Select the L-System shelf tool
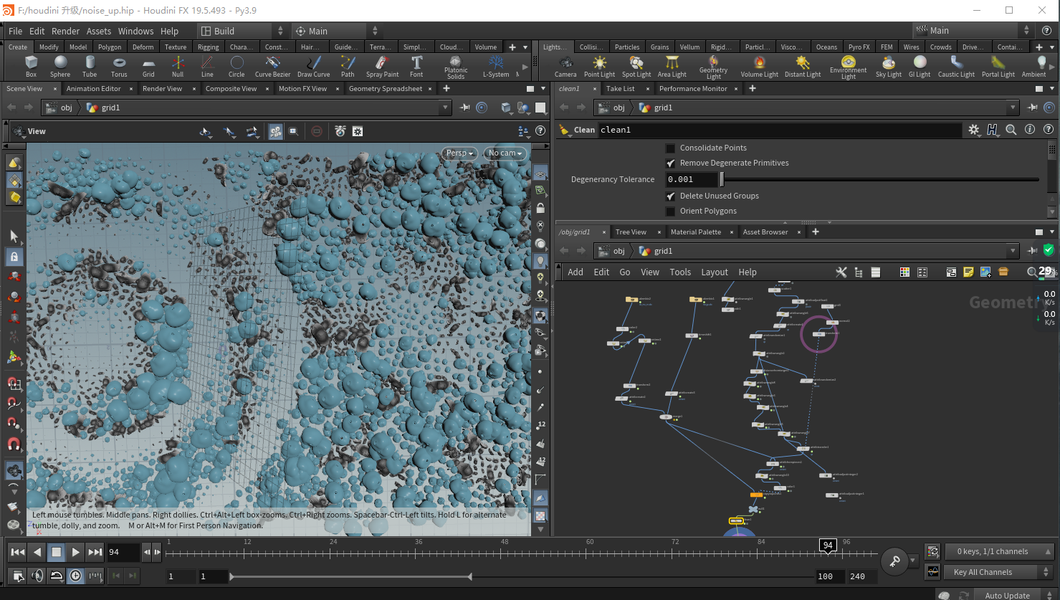 click(496, 66)
